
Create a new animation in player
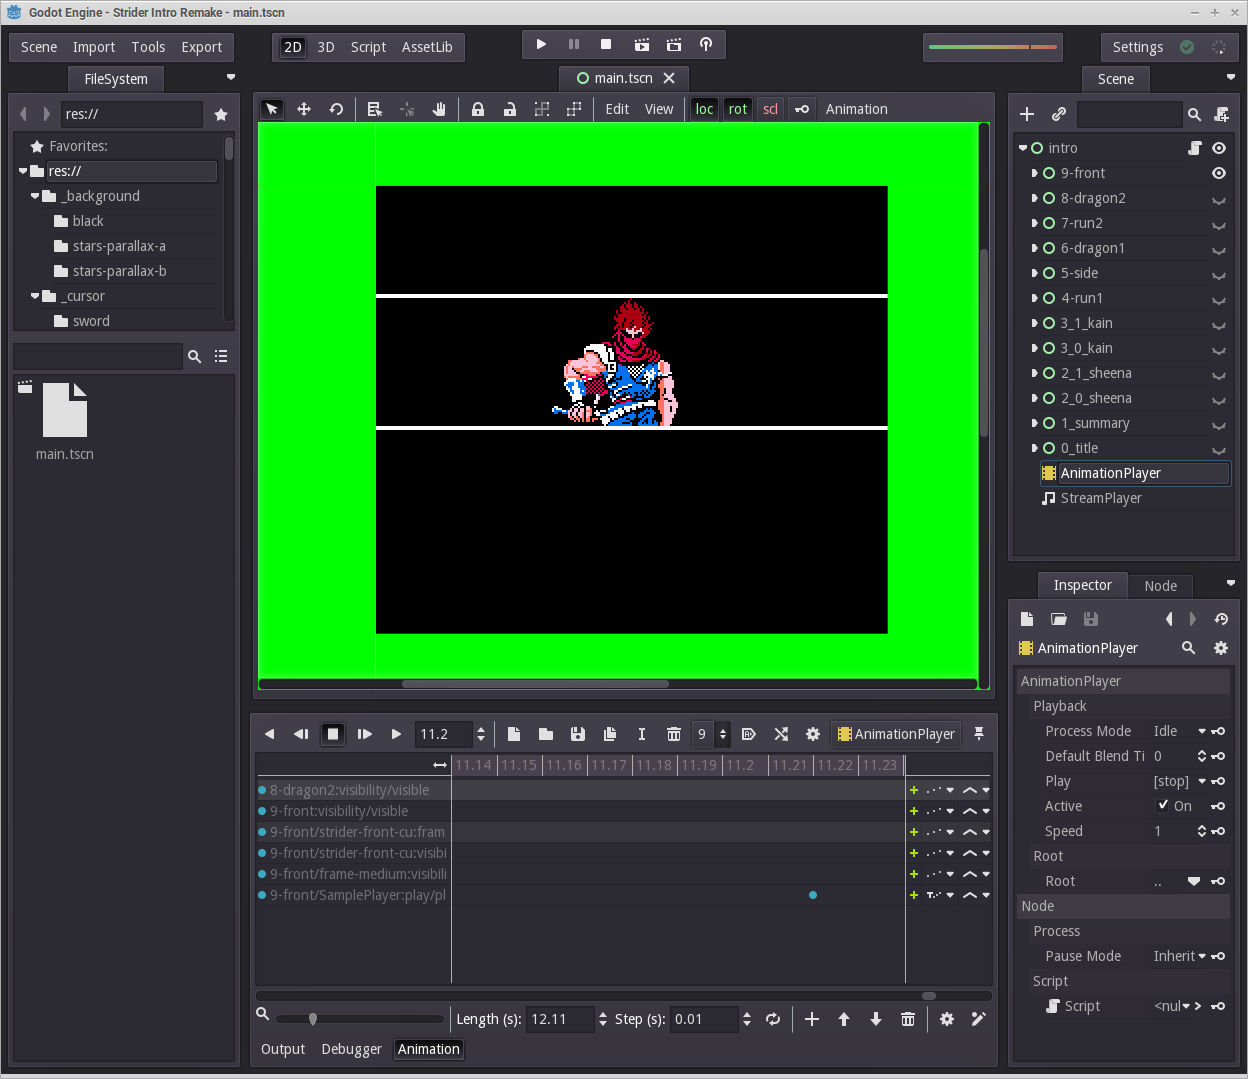point(514,734)
